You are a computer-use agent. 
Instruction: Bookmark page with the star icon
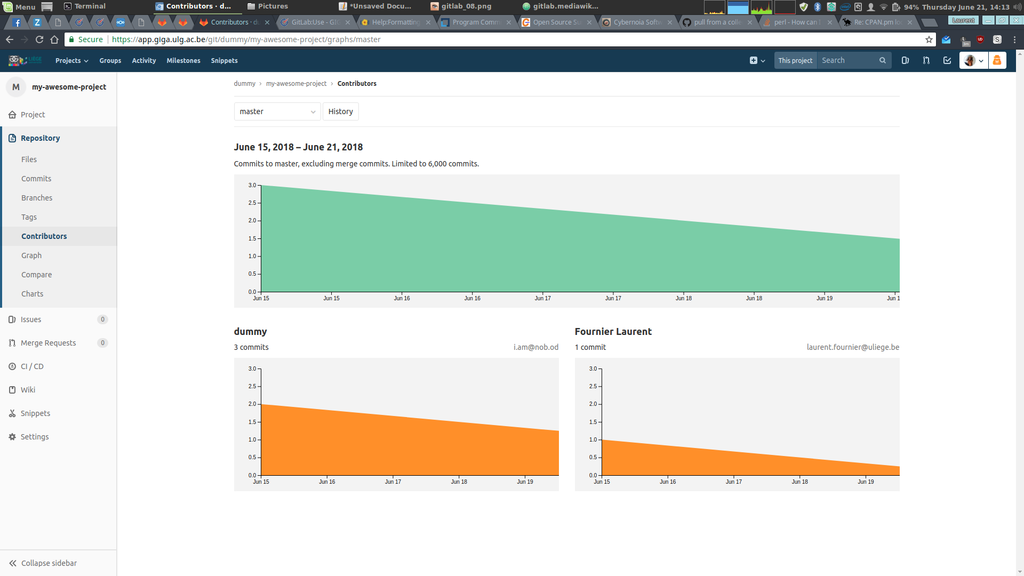coord(929,39)
